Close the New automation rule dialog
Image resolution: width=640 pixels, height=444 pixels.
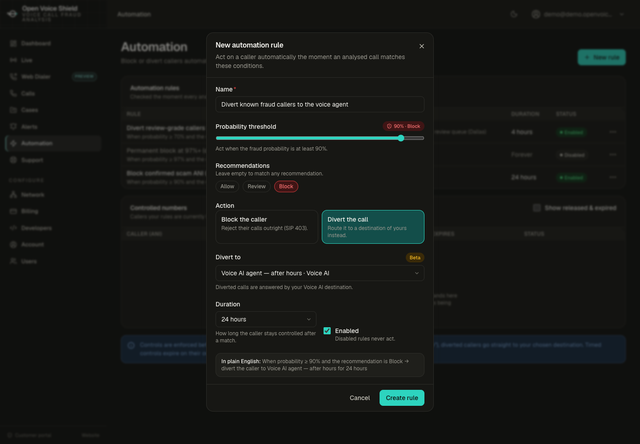[x=422, y=46]
